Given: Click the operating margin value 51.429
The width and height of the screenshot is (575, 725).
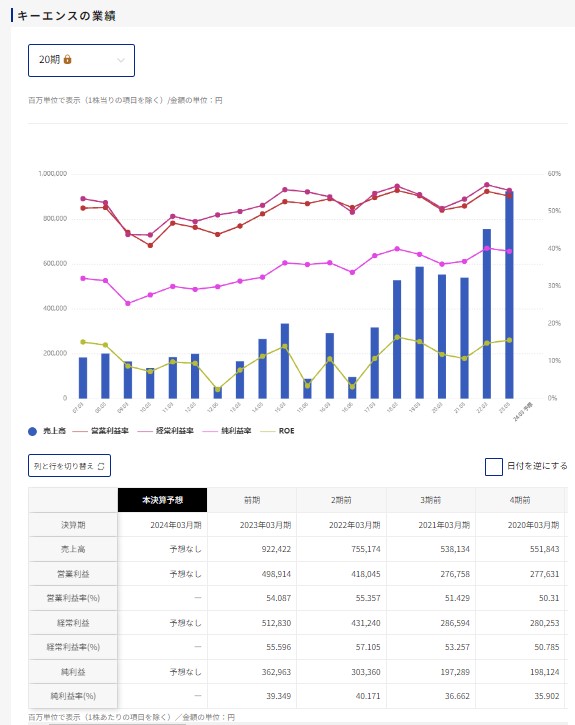Looking at the screenshot, I should (457, 598).
